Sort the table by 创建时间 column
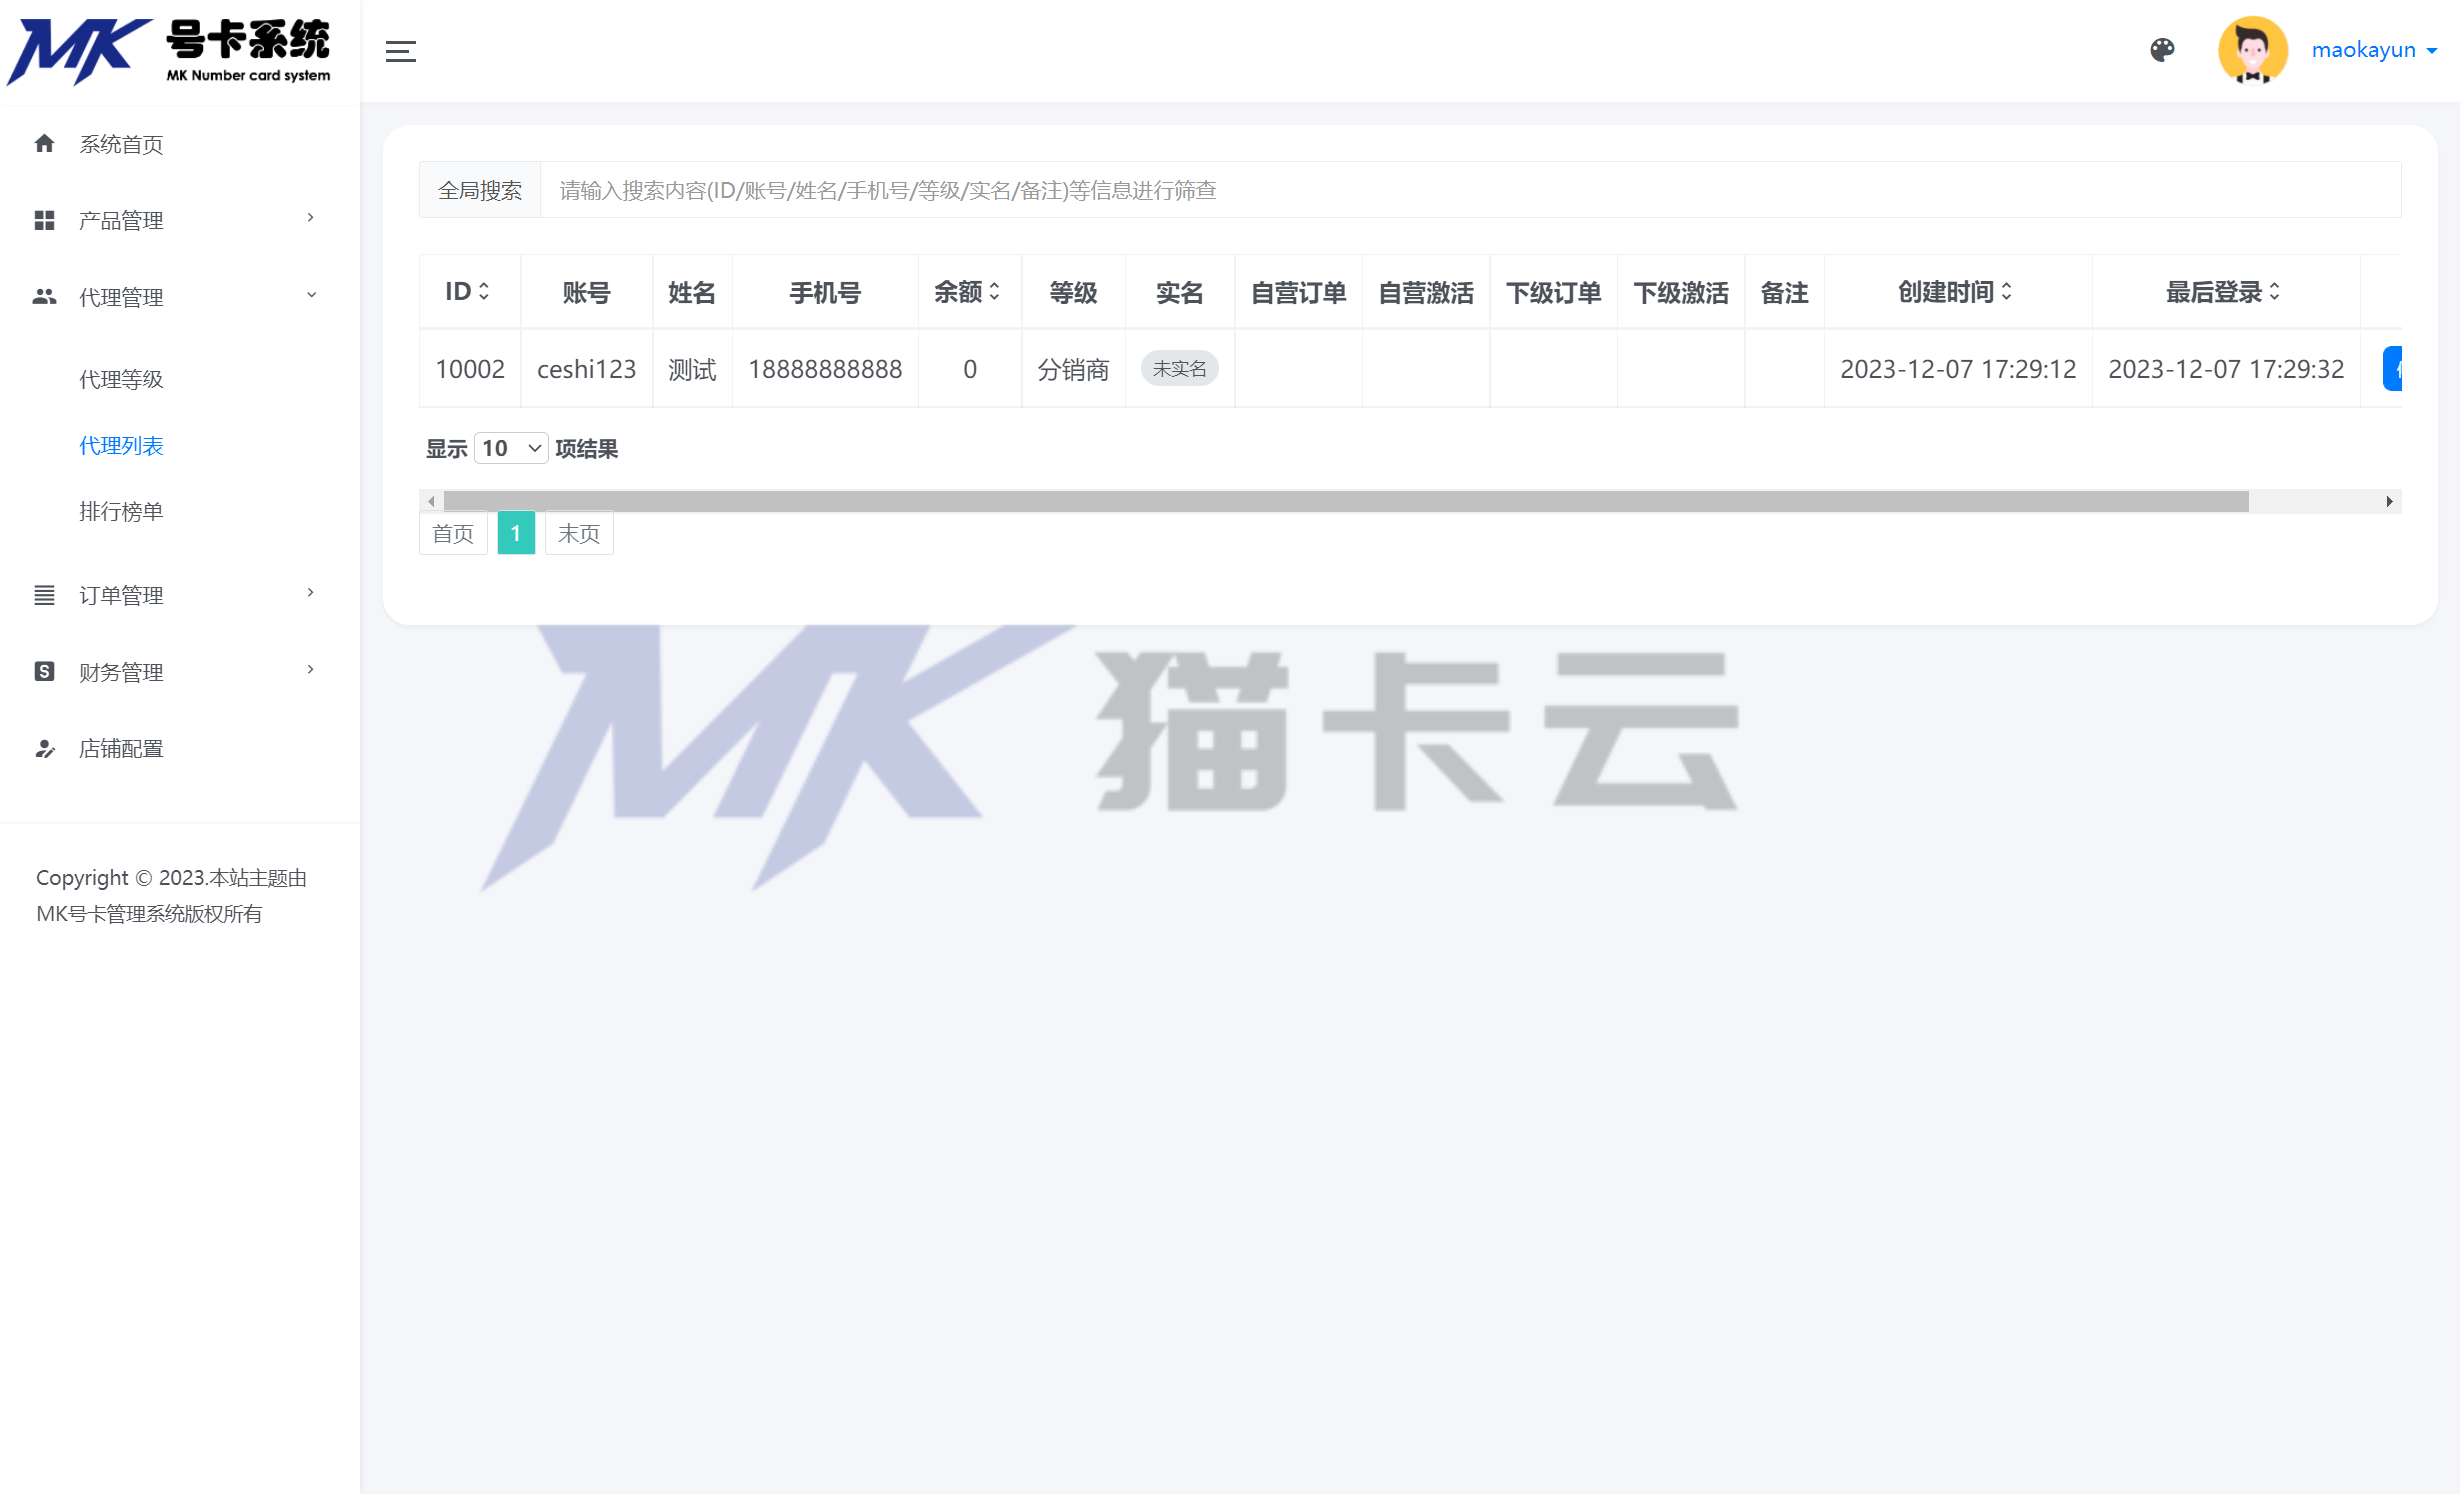This screenshot has width=2460, height=1494. click(1956, 292)
